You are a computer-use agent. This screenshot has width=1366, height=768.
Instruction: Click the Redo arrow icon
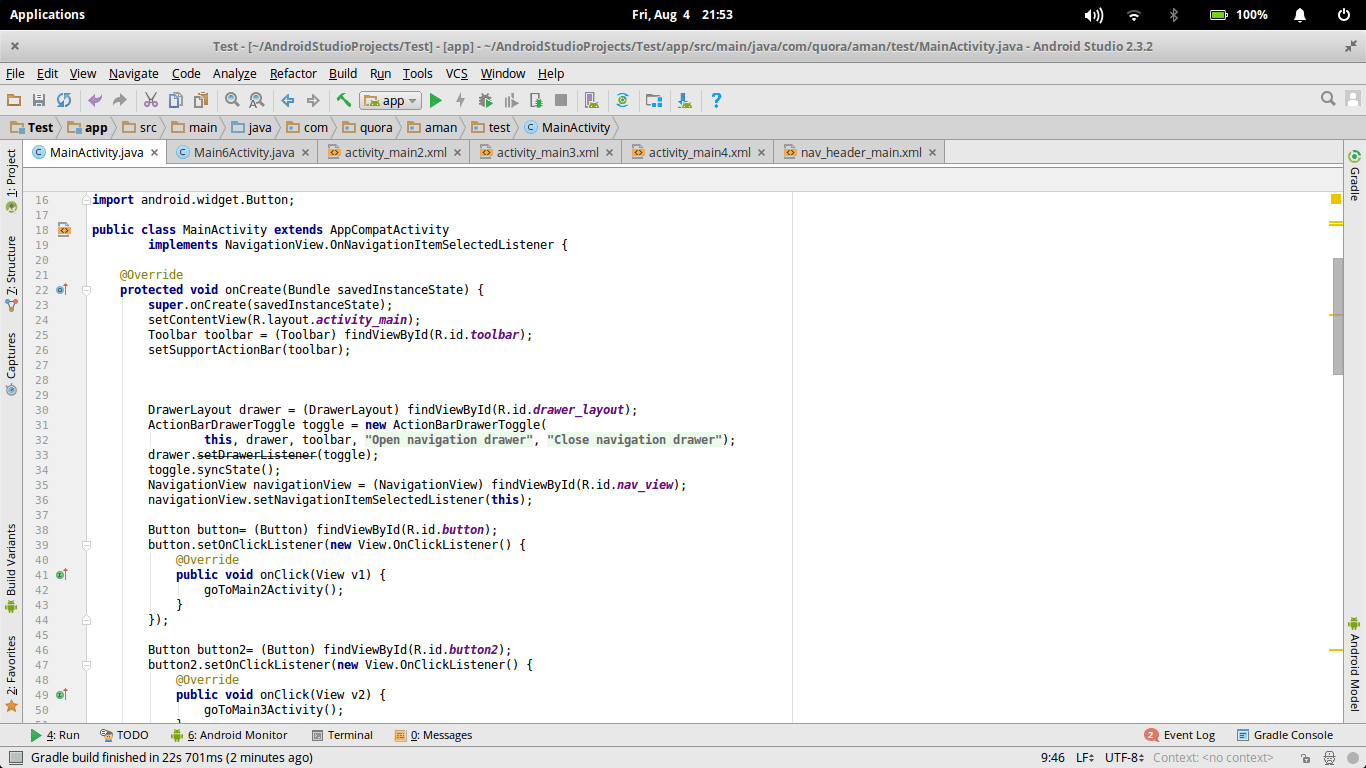(x=120, y=100)
